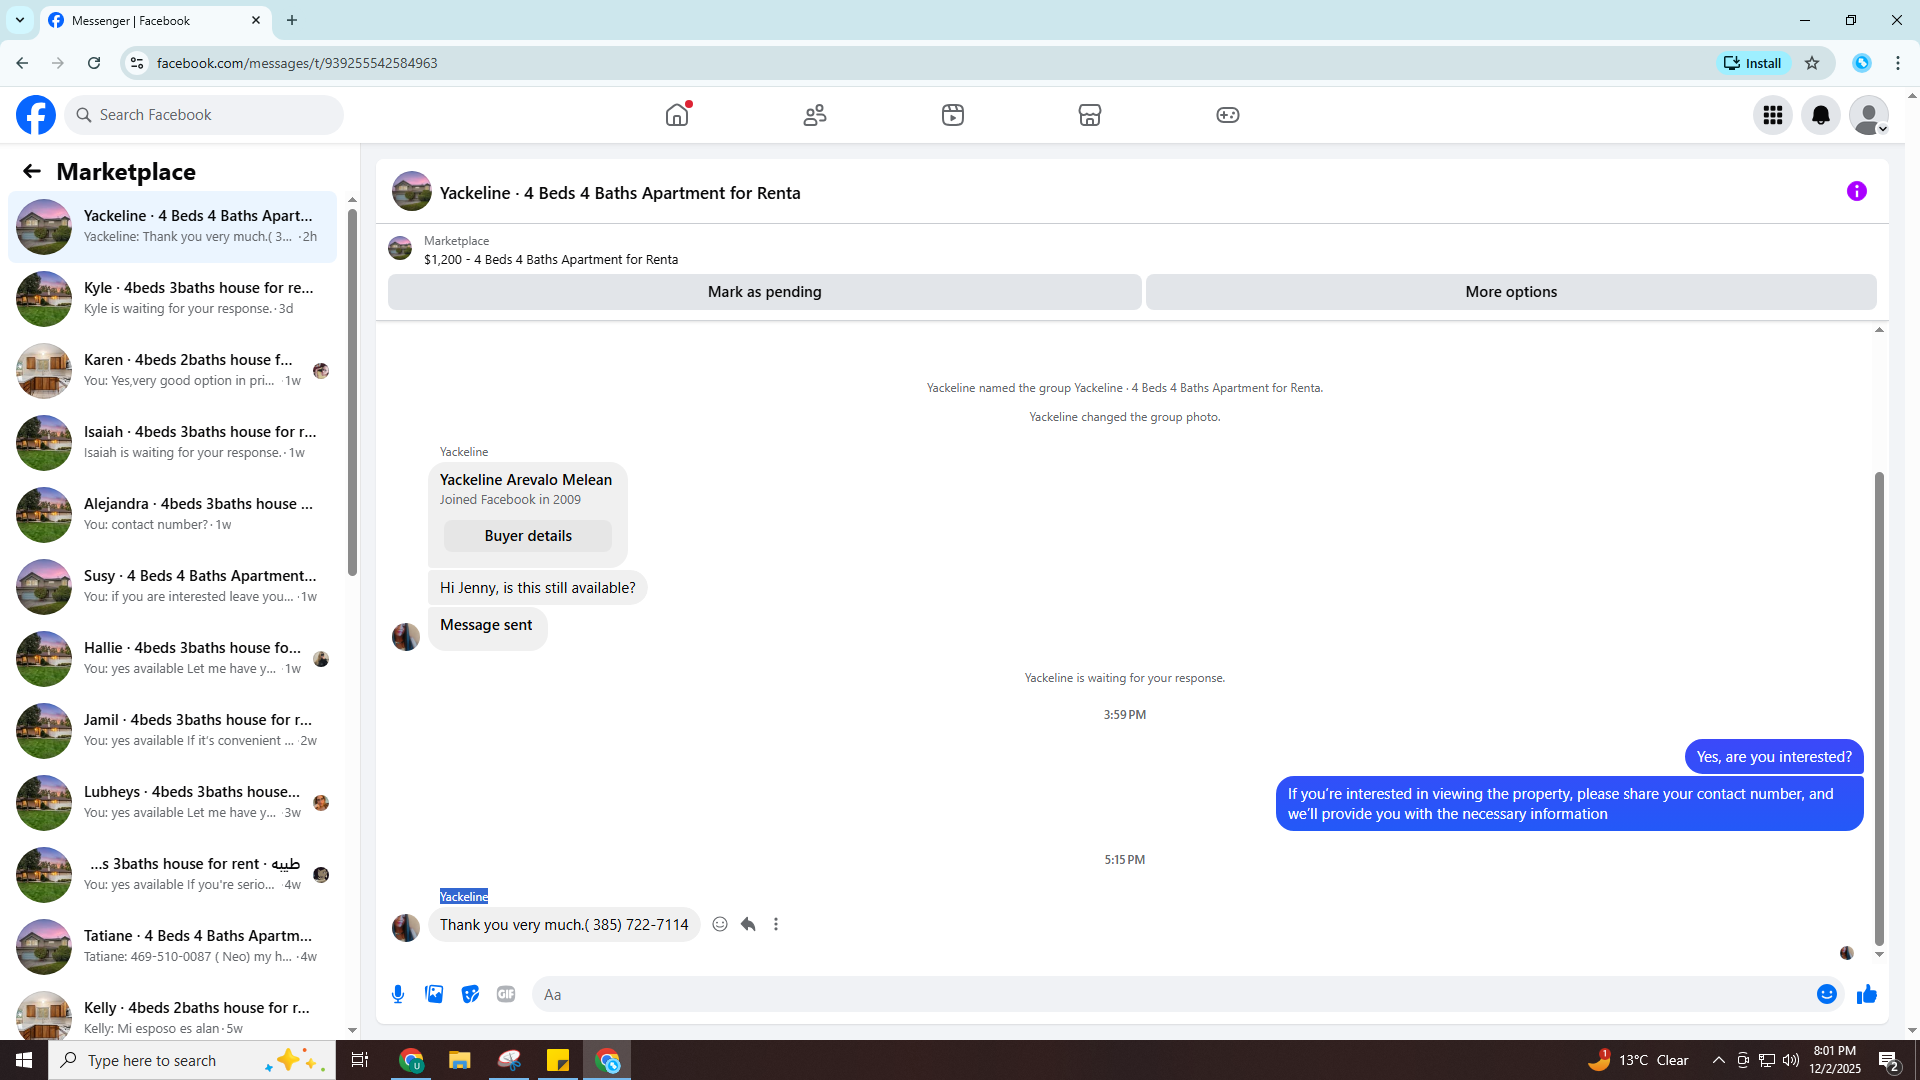This screenshot has width=1920, height=1080.
Task: React to Yackeline's phone number message
Action: [720, 924]
